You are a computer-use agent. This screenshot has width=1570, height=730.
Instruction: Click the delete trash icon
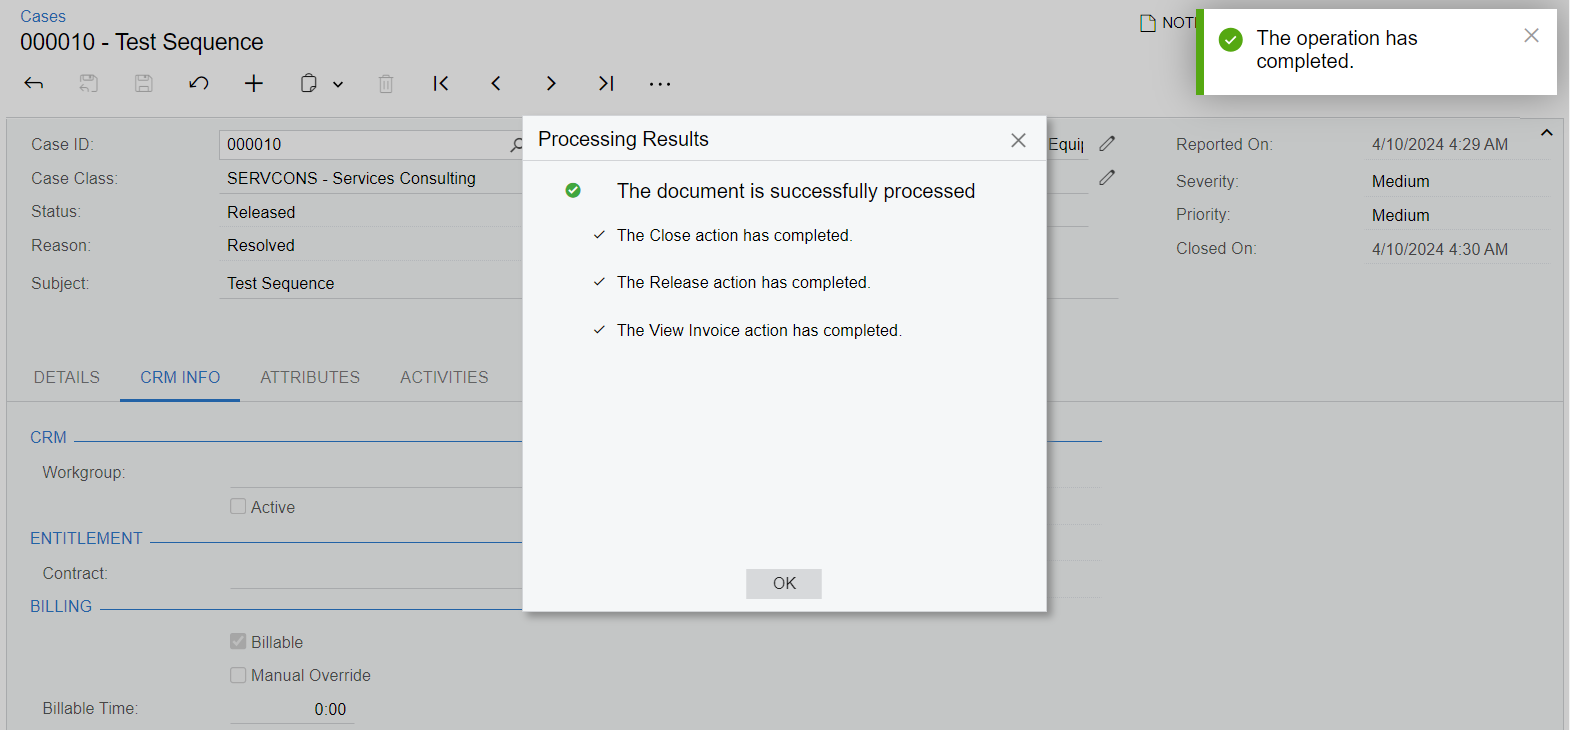(386, 84)
